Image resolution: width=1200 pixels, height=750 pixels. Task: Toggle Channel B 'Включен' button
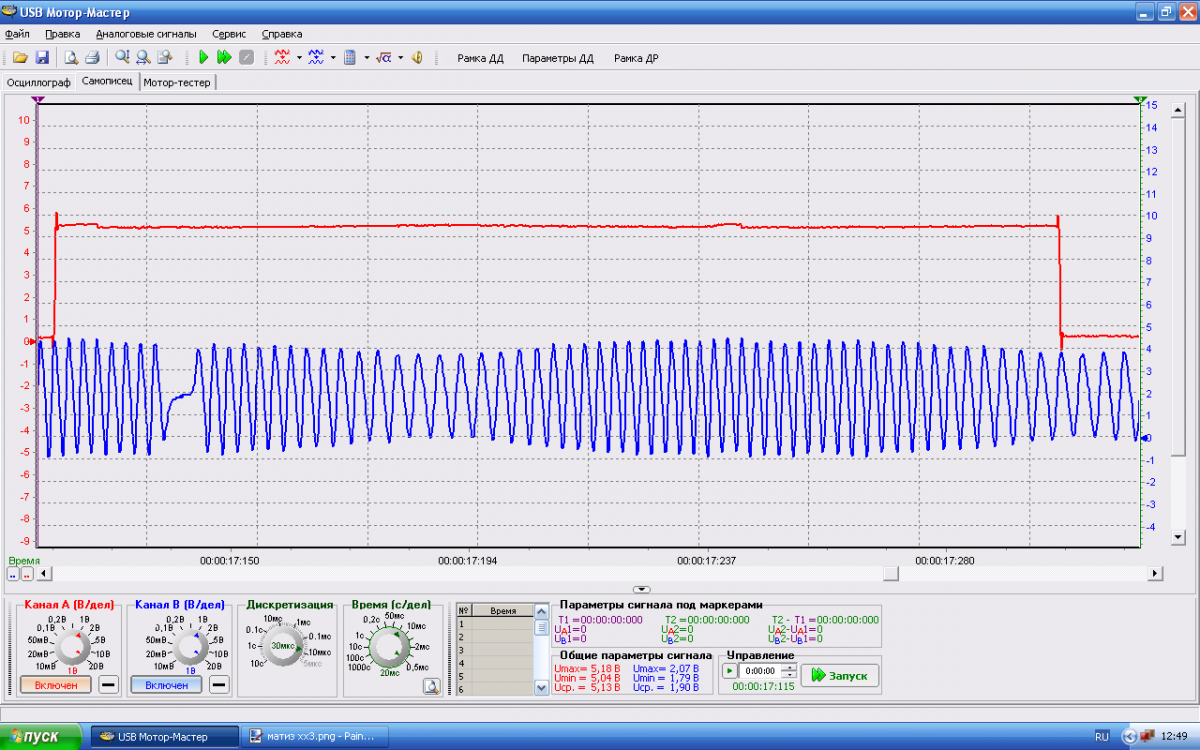pos(166,685)
